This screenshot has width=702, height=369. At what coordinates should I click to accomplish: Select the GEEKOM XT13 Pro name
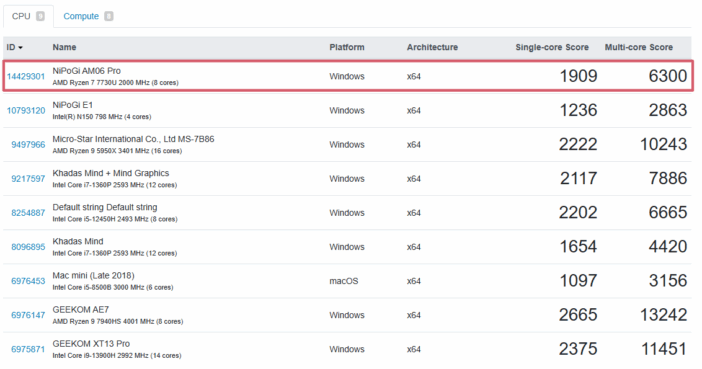click(91, 343)
